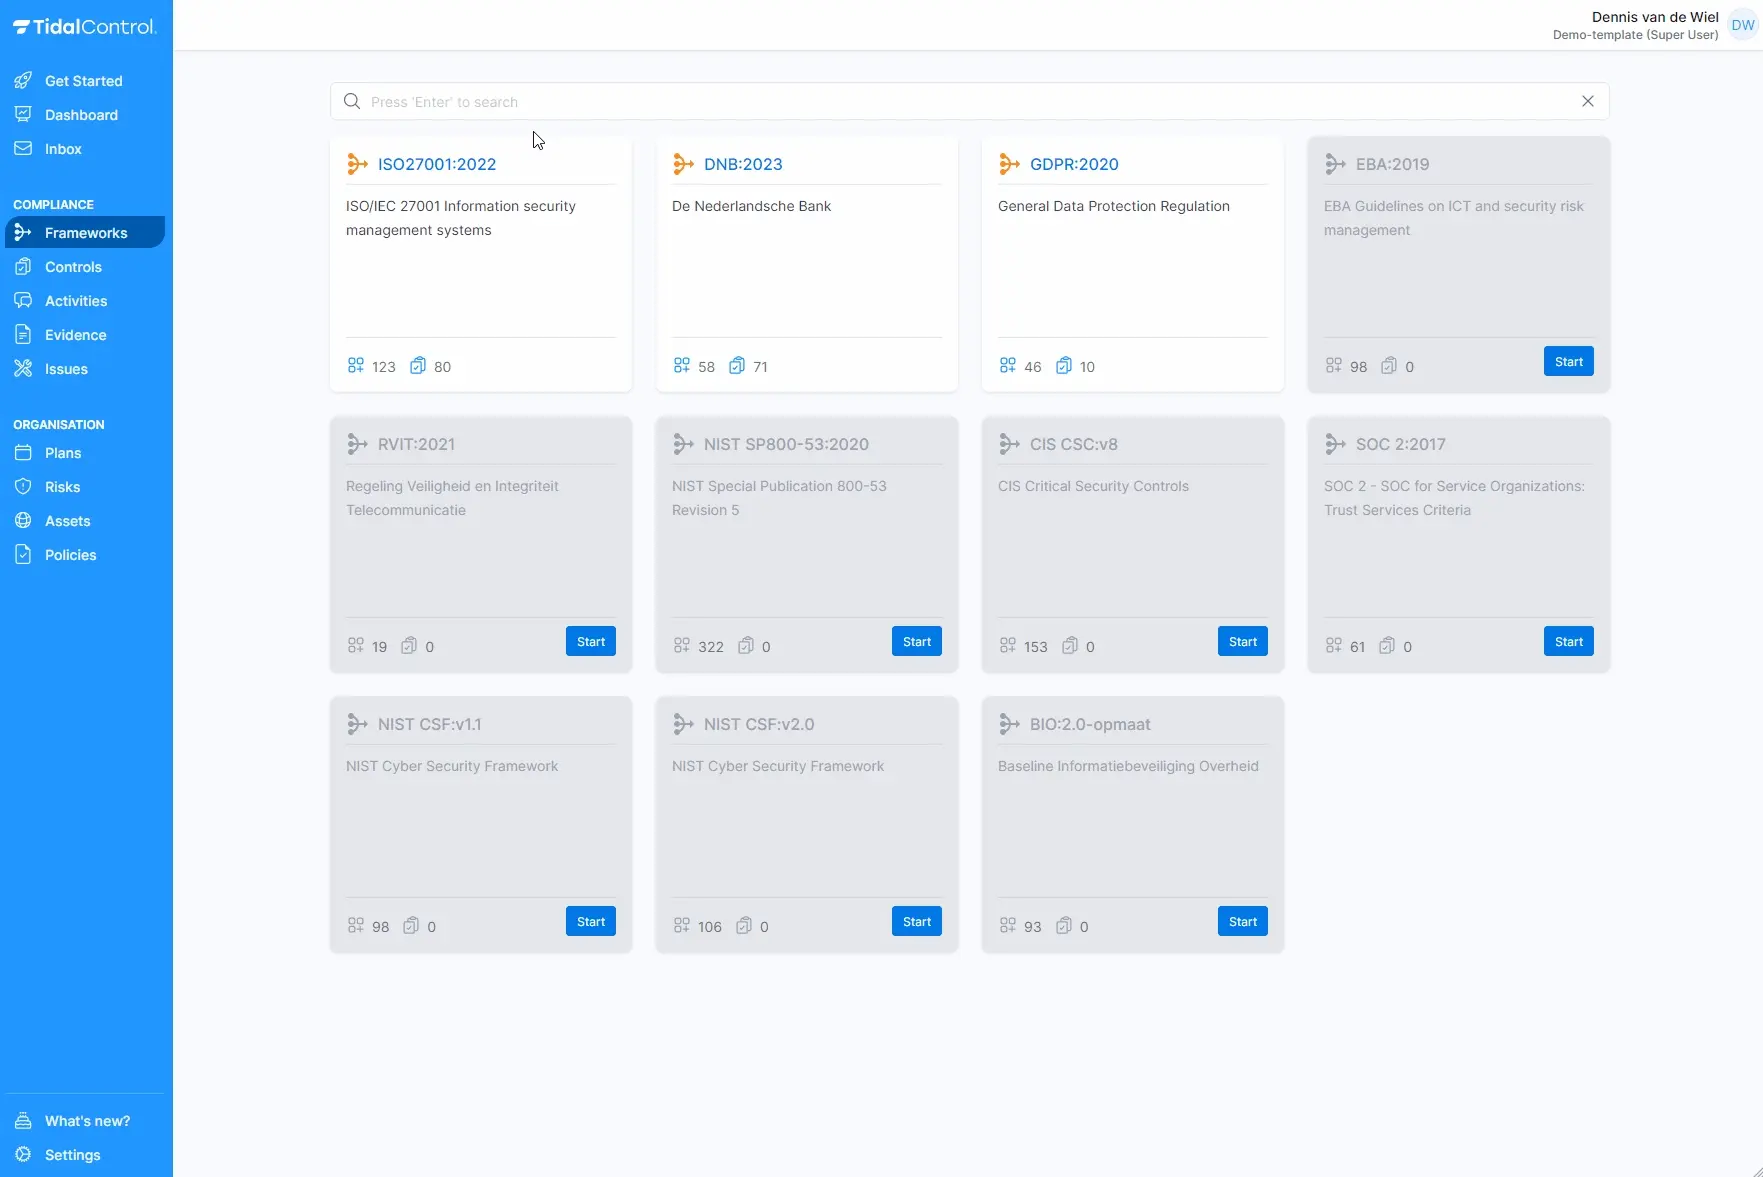Click 'De Nederlandsche Bank' description
This screenshot has width=1763, height=1177.
tap(752, 206)
